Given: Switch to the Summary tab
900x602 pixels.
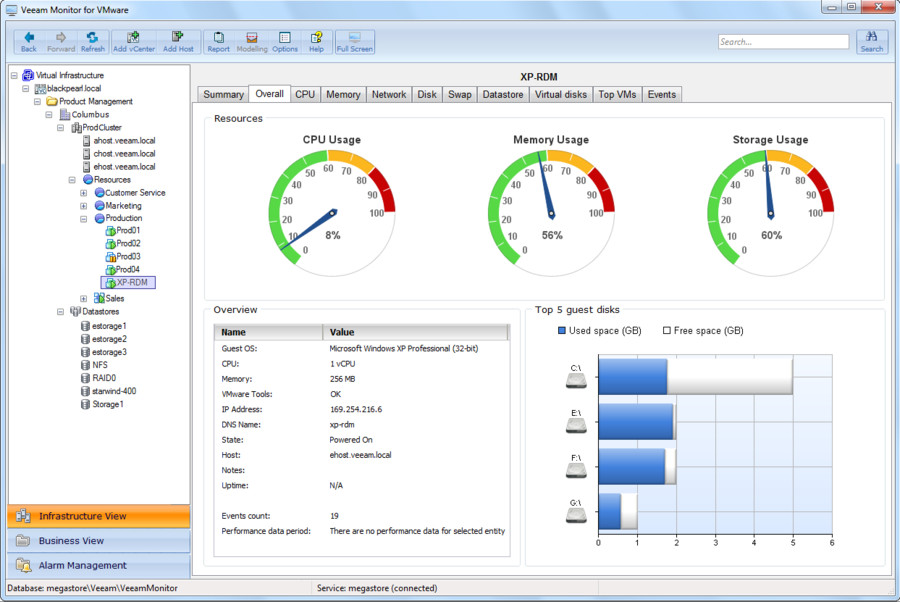Looking at the screenshot, I should (x=223, y=95).
